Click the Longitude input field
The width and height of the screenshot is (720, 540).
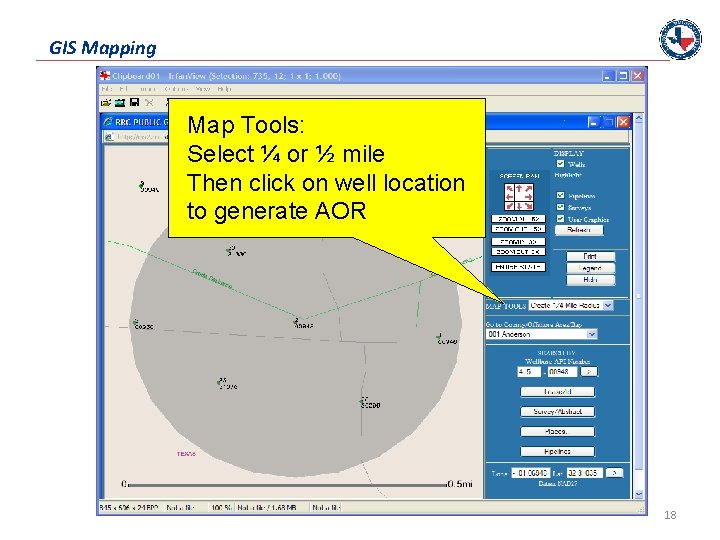(x=530, y=472)
